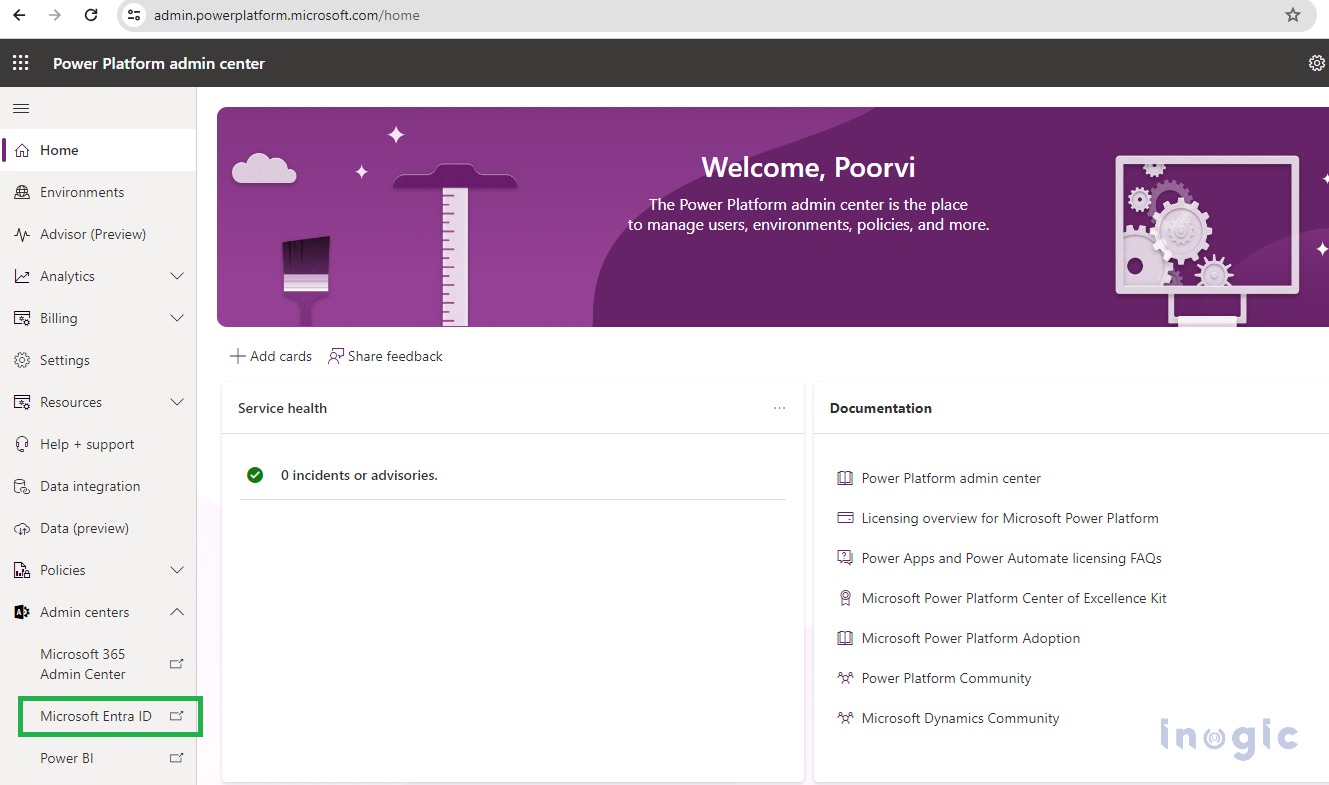
Task: Click the Service health card heading
Action: [x=282, y=408]
